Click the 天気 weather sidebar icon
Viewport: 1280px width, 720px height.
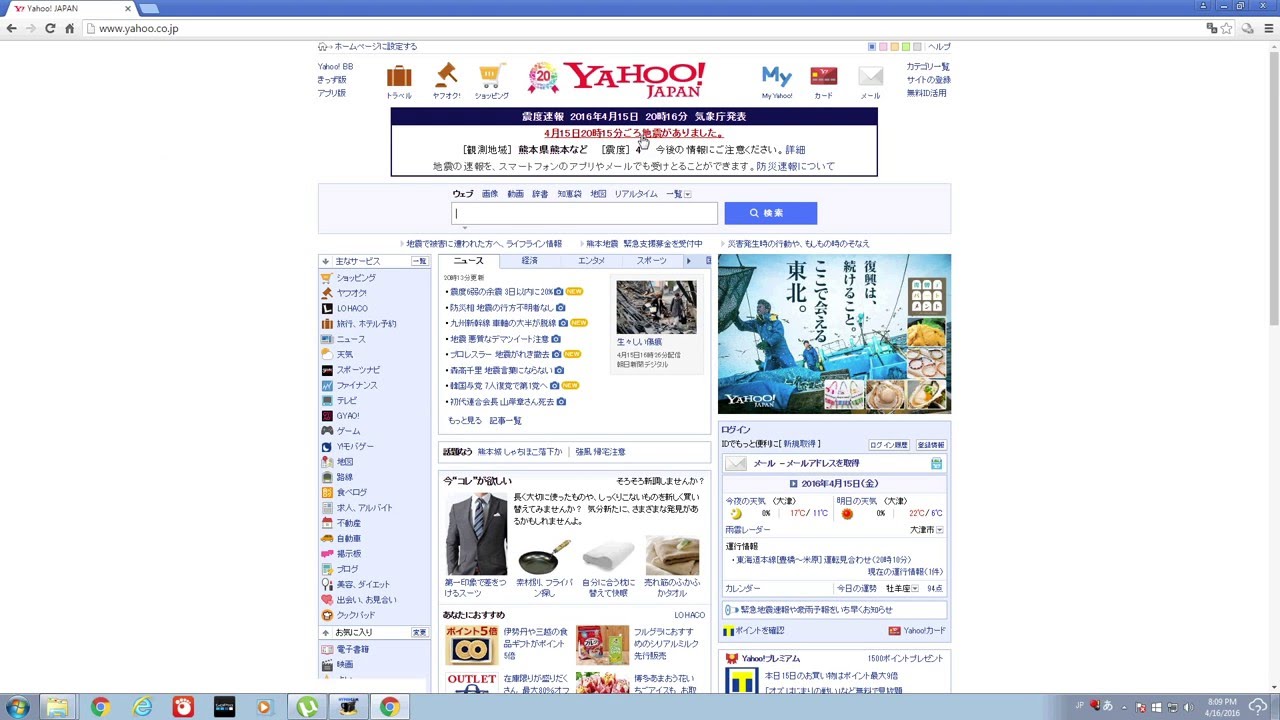(x=327, y=355)
